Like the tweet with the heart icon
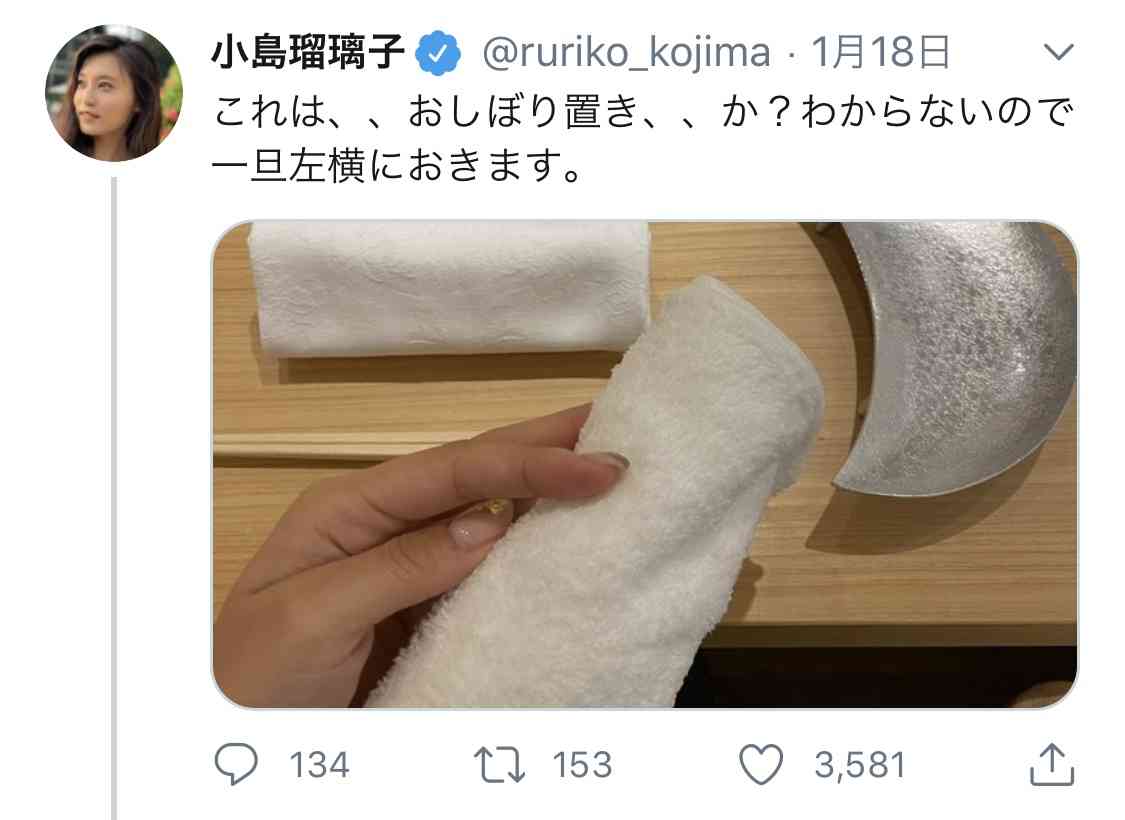 (x=761, y=764)
